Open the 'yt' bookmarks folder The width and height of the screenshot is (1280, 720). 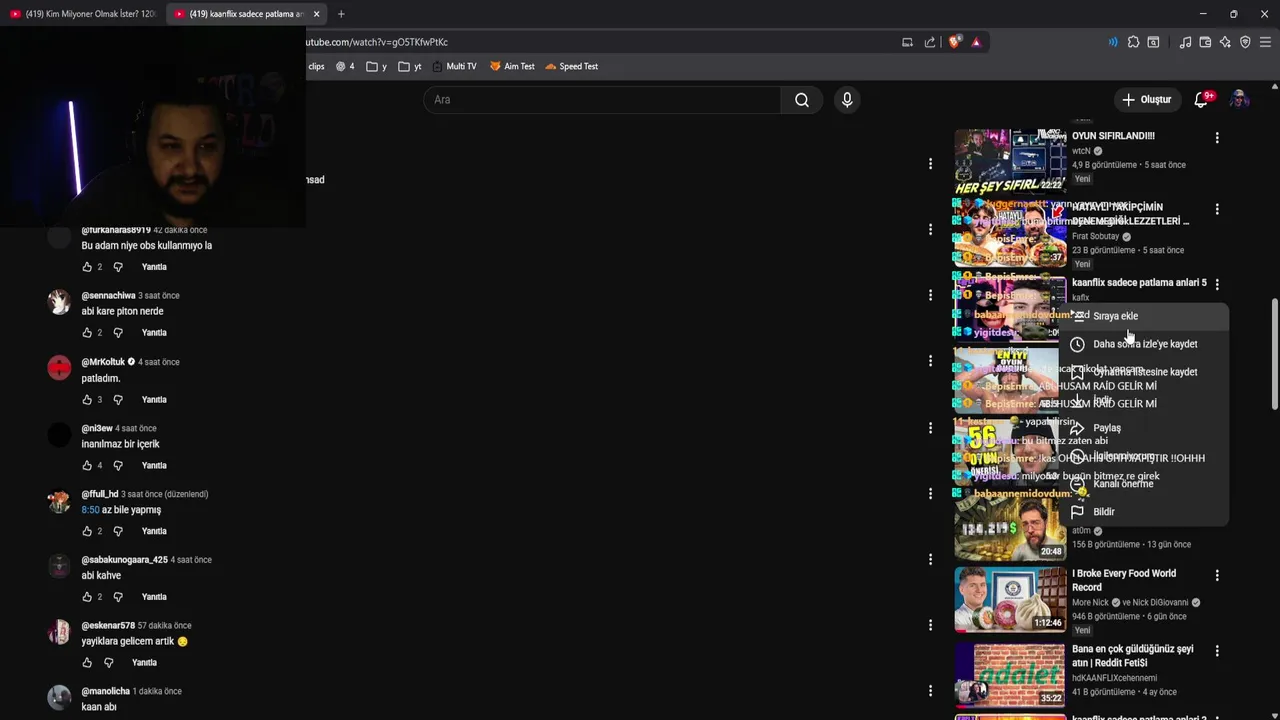point(410,66)
